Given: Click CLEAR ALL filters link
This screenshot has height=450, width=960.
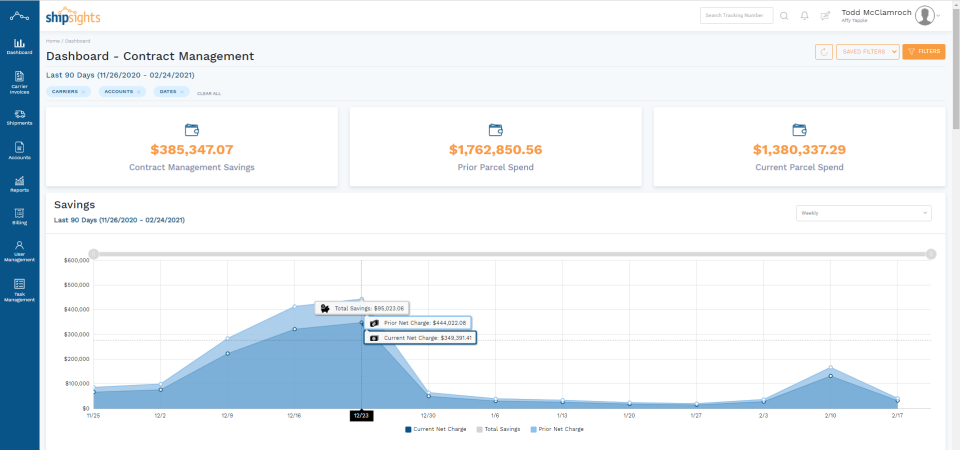Looking at the screenshot, I should point(209,94).
